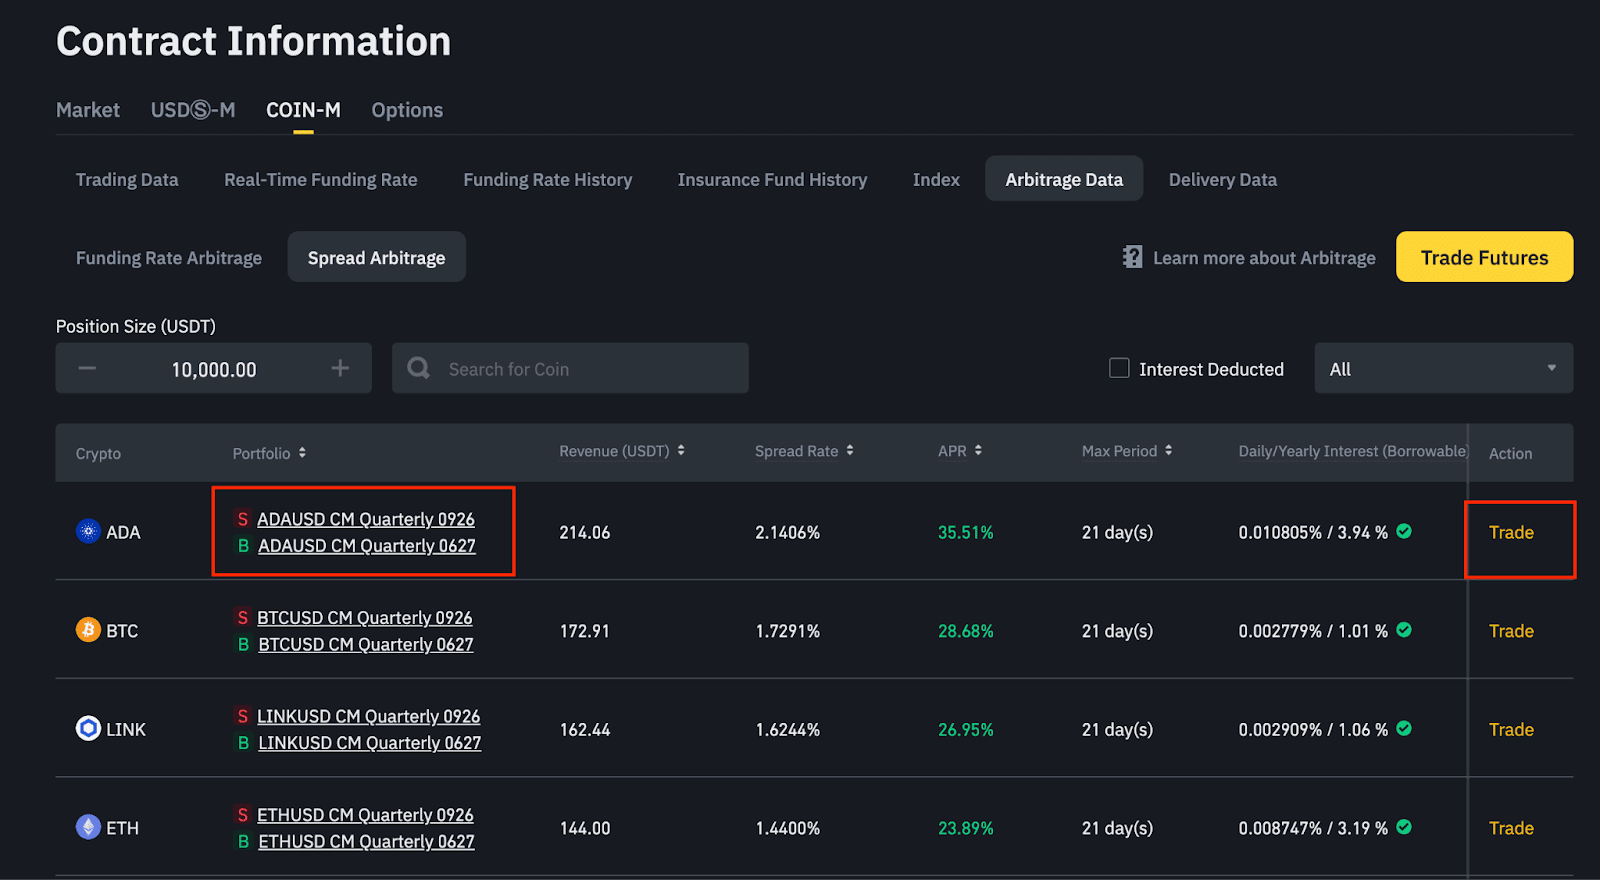This screenshot has width=1600, height=880.
Task: Select the Funding Rate Arbitrage toggle
Action: [x=169, y=257]
